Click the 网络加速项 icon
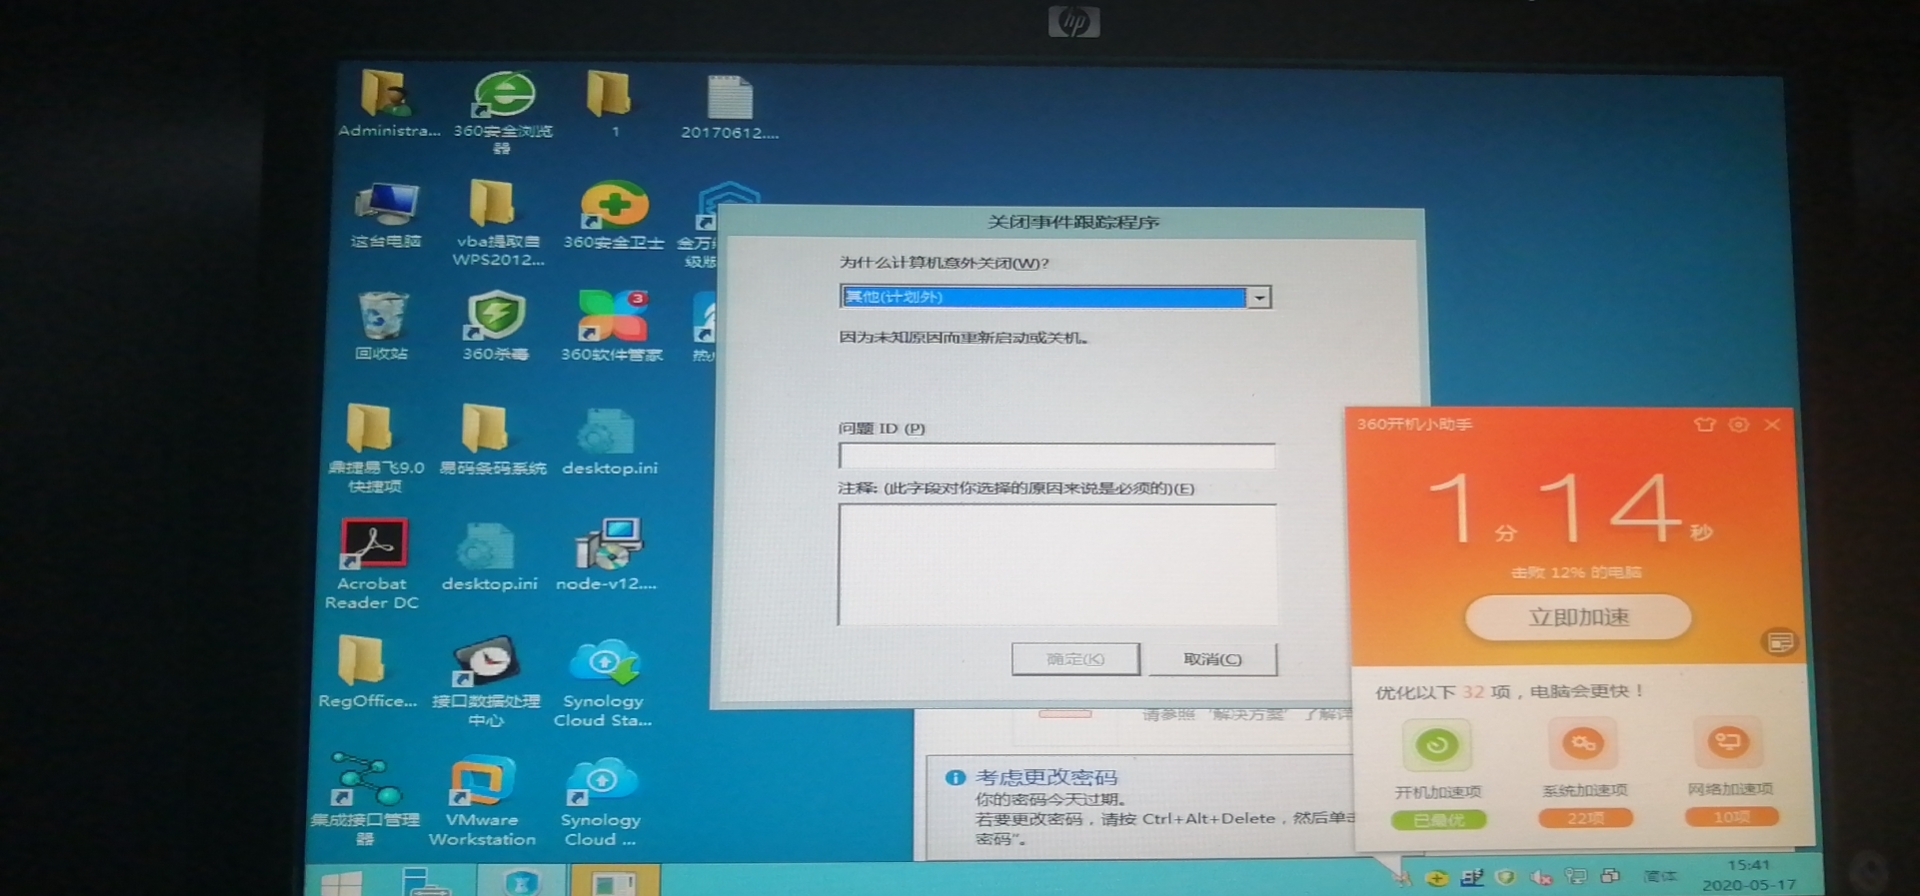 [1729, 742]
